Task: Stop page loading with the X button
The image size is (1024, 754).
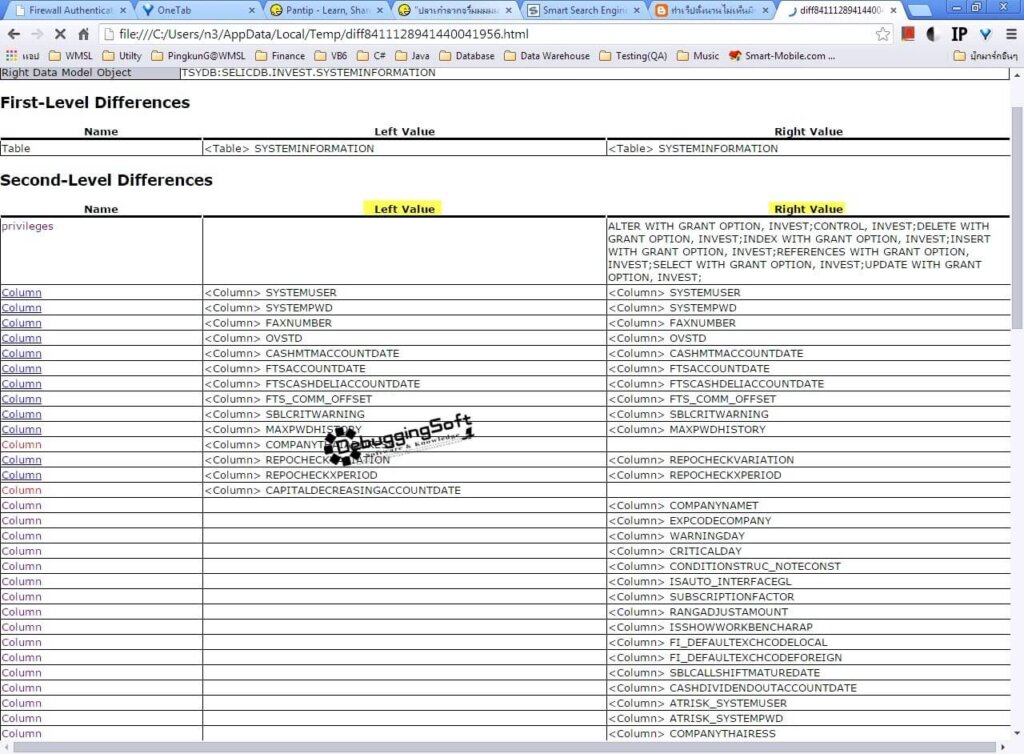Action: [x=60, y=34]
